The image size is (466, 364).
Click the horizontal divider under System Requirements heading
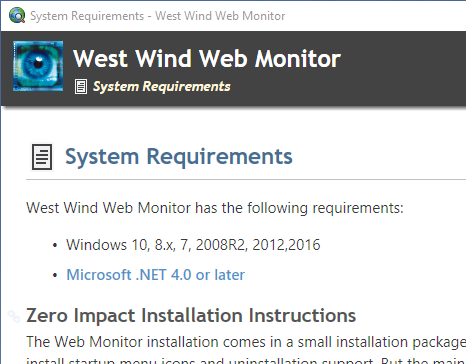[x=246, y=179]
